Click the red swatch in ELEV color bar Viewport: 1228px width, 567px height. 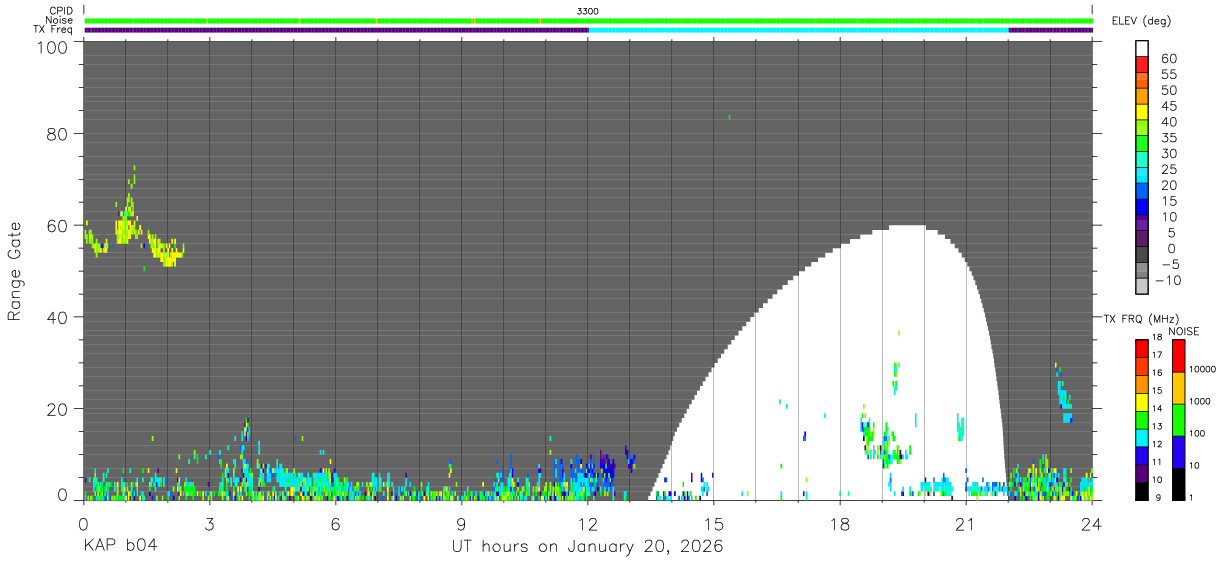tap(1141, 66)
